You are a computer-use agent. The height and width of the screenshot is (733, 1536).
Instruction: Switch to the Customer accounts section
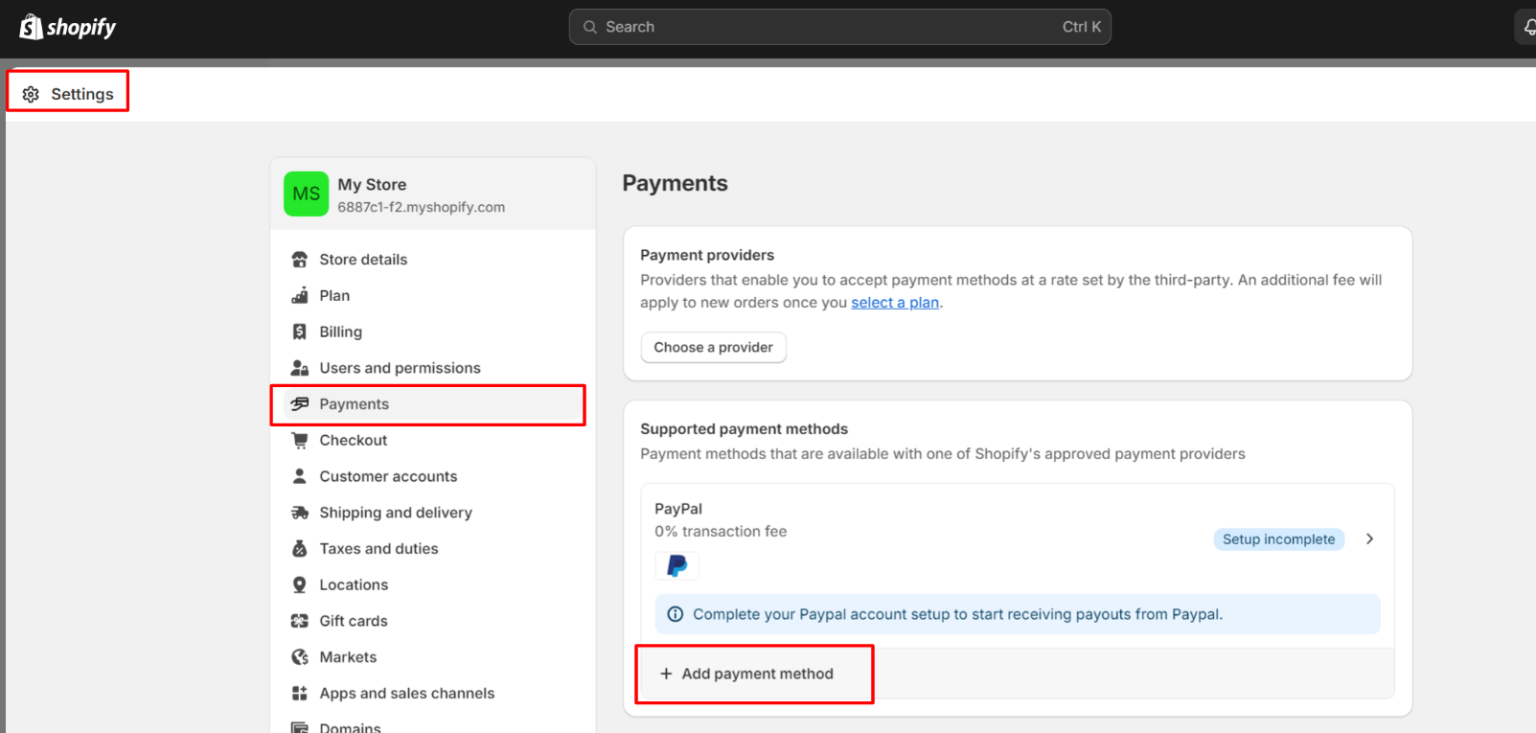click(x=388, y=476)
